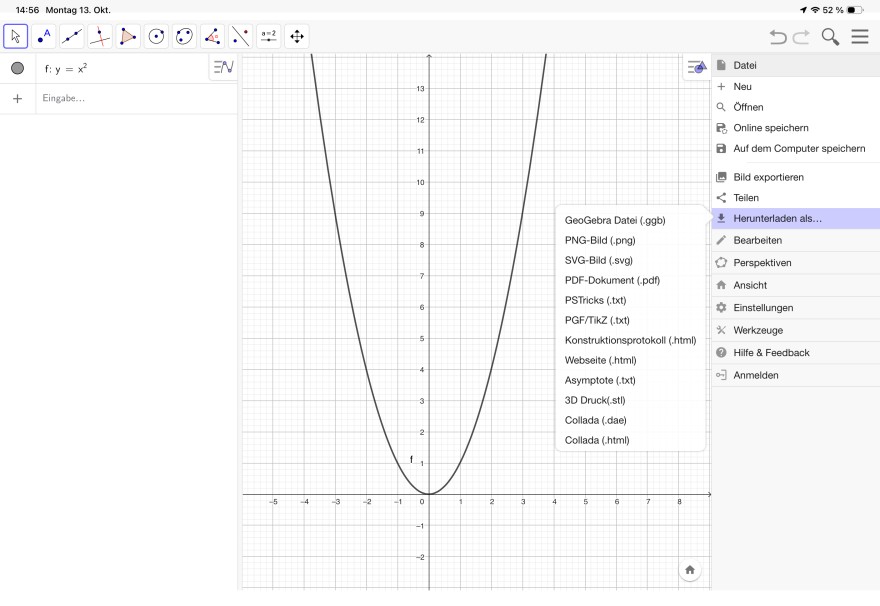Click Anmelden to sign in

(x=795, y=375)
